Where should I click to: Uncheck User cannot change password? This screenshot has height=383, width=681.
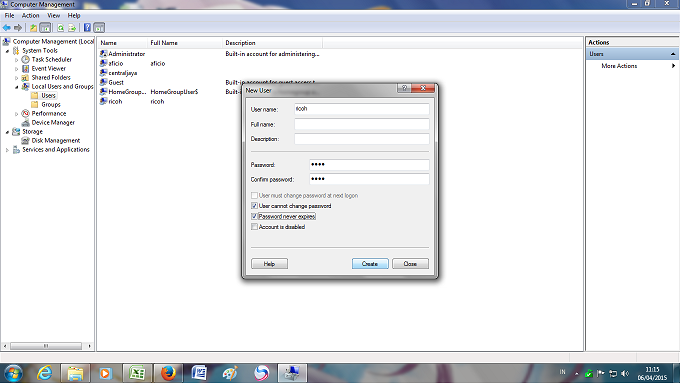tap(254, 206)
